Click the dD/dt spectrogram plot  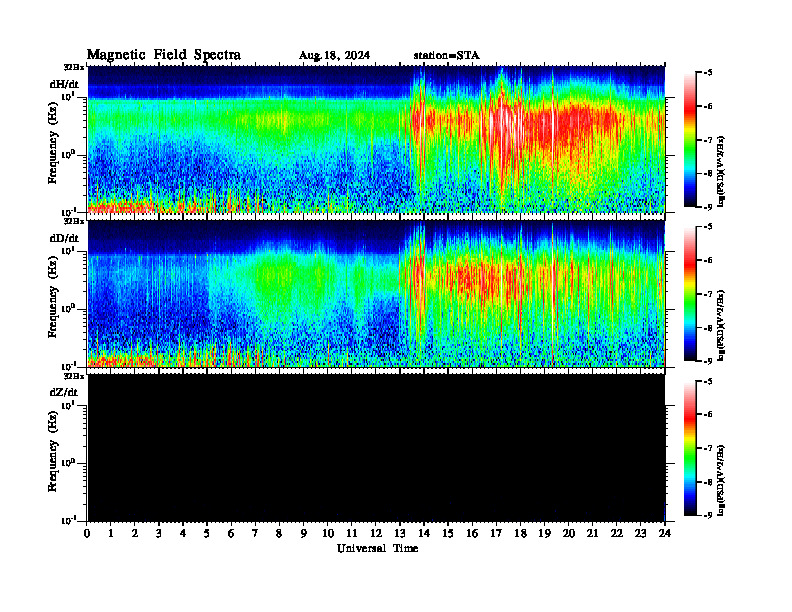pos(376,293)
